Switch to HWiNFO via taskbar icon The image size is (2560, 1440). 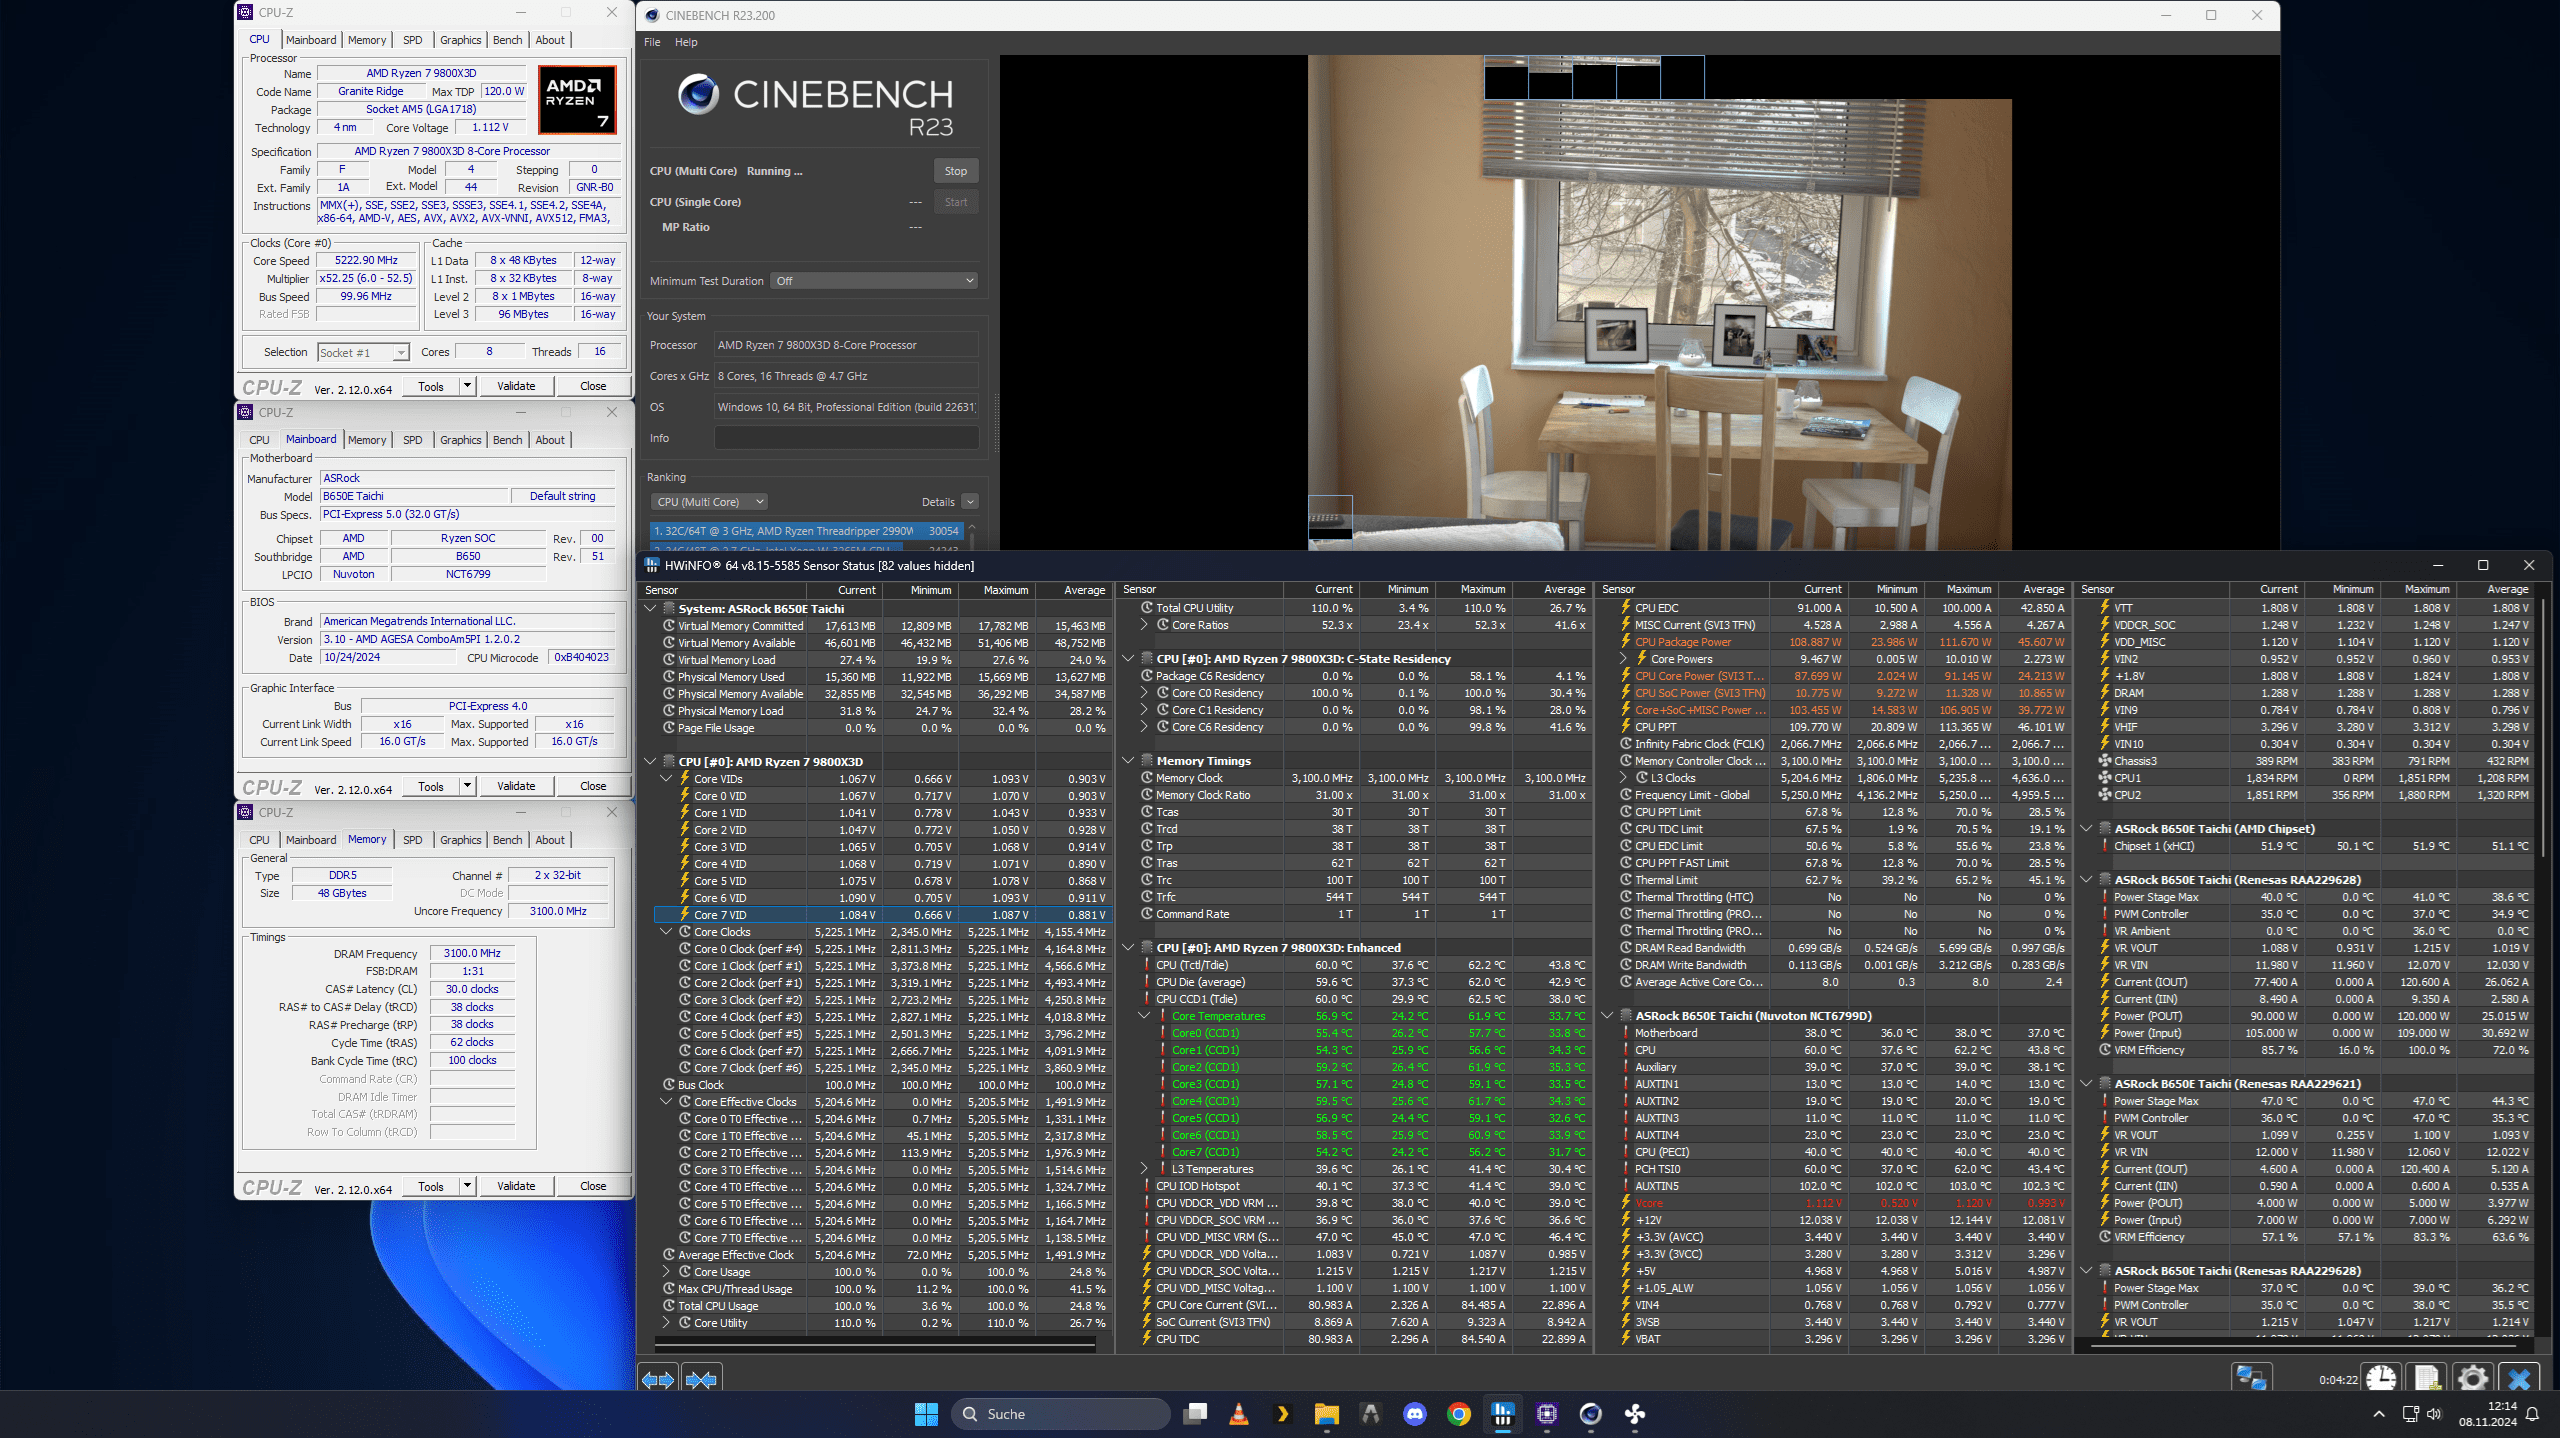pos(1503,1414)
